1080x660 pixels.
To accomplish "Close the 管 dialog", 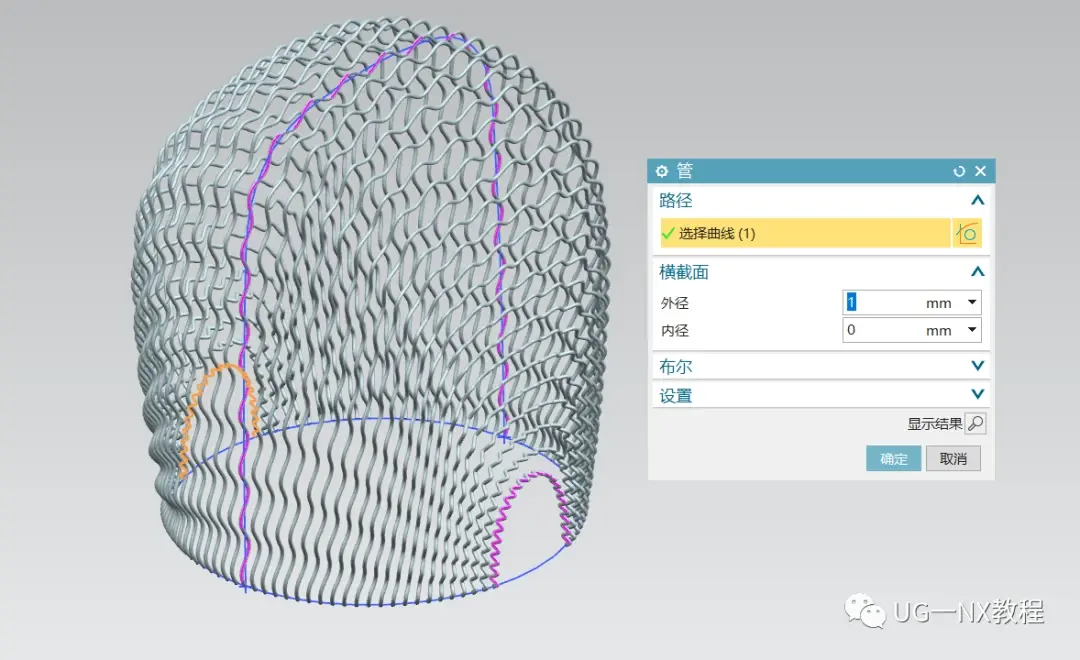I will (x=981, y=171).
